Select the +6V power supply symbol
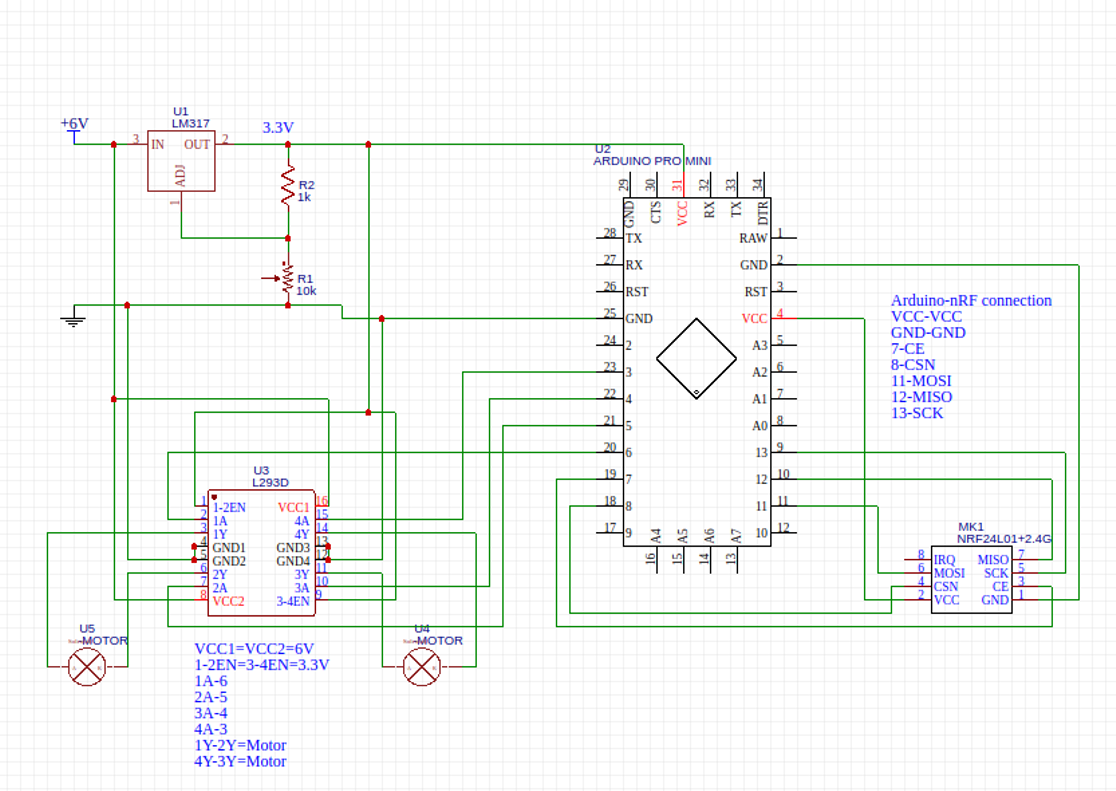Image resolution: width=1116 pixels, height=791 pixels. 74,124
